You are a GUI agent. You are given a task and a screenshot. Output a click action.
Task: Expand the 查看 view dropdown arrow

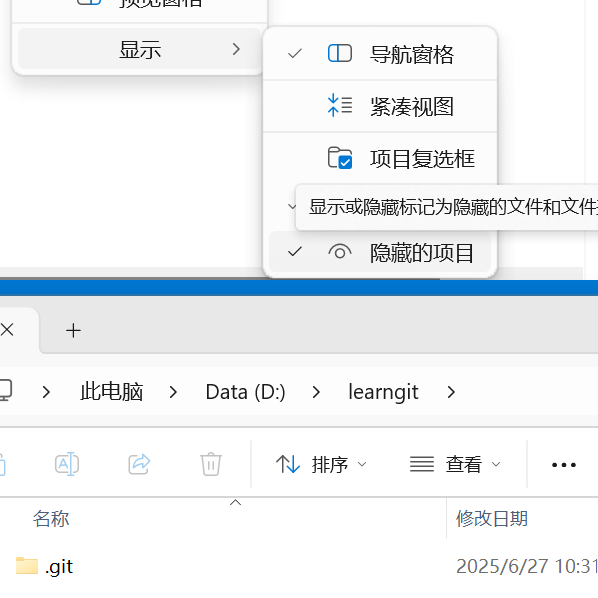pos(496,464)
